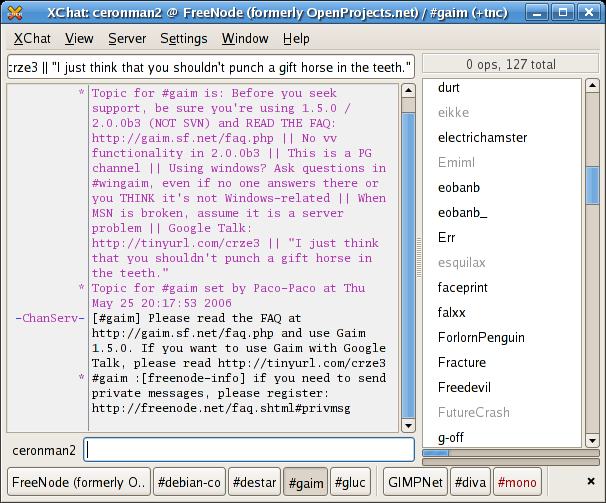The width and height of the screenshot is (606, 503).
Task: Click the ceronman2 nickname button
Action: 44,450
